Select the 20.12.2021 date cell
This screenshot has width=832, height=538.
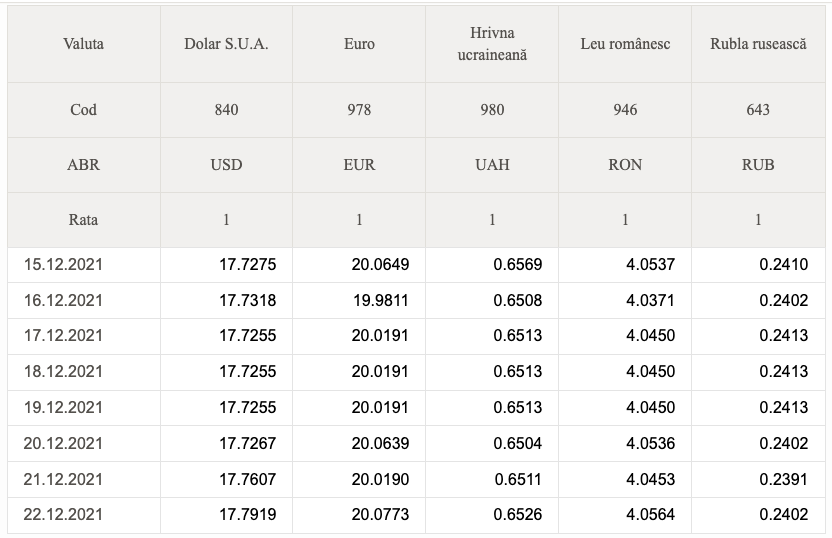[84, 443]
